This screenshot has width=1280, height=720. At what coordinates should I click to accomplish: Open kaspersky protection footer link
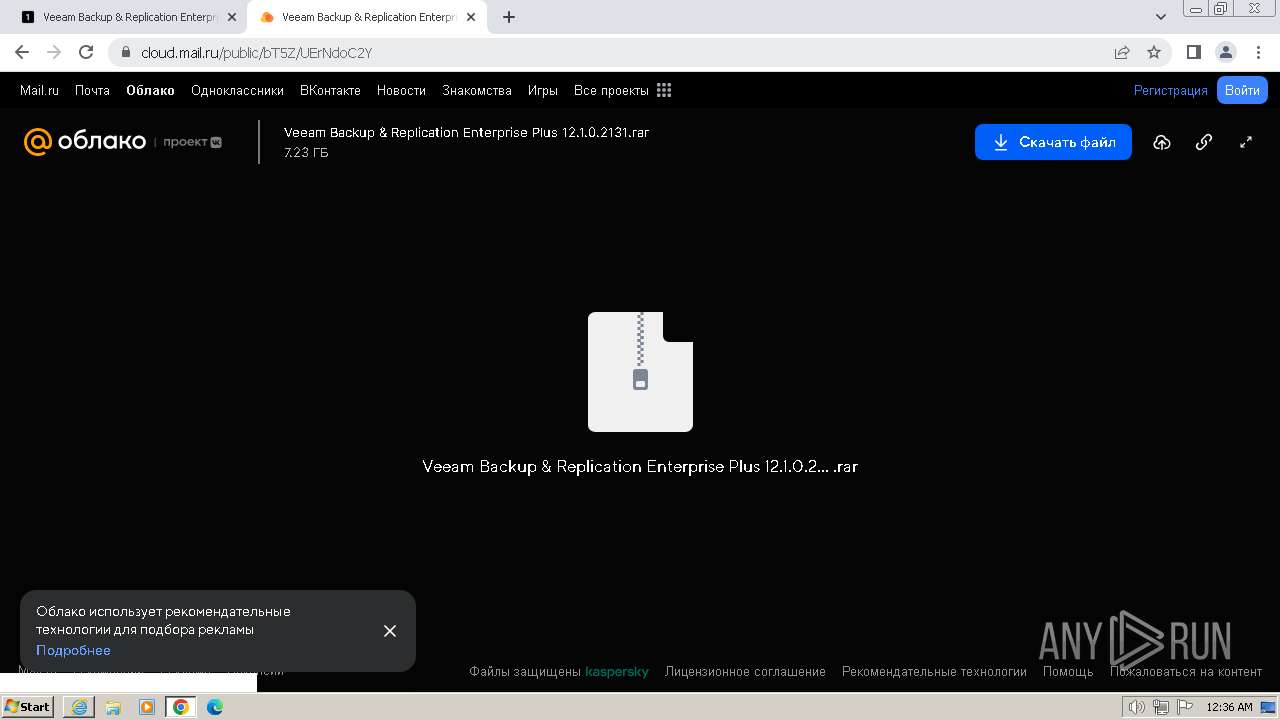(x=617, y=672)
